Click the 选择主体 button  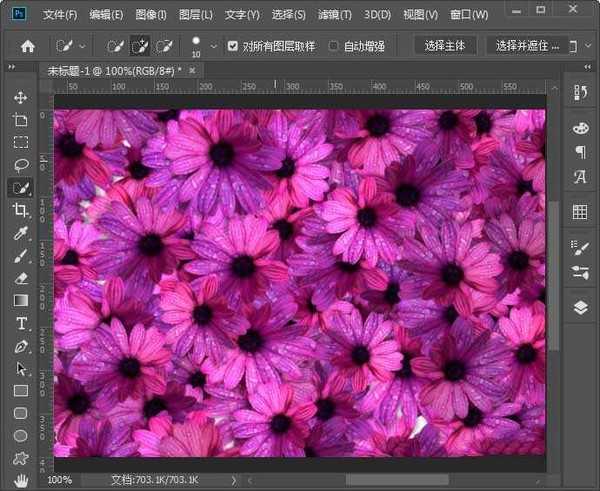coord(444,46)
